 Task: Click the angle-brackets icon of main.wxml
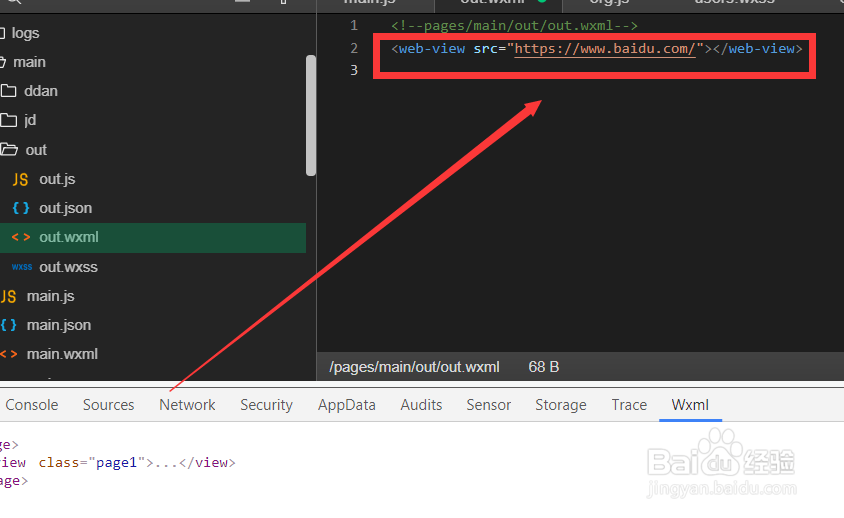(x=9, y=354)
